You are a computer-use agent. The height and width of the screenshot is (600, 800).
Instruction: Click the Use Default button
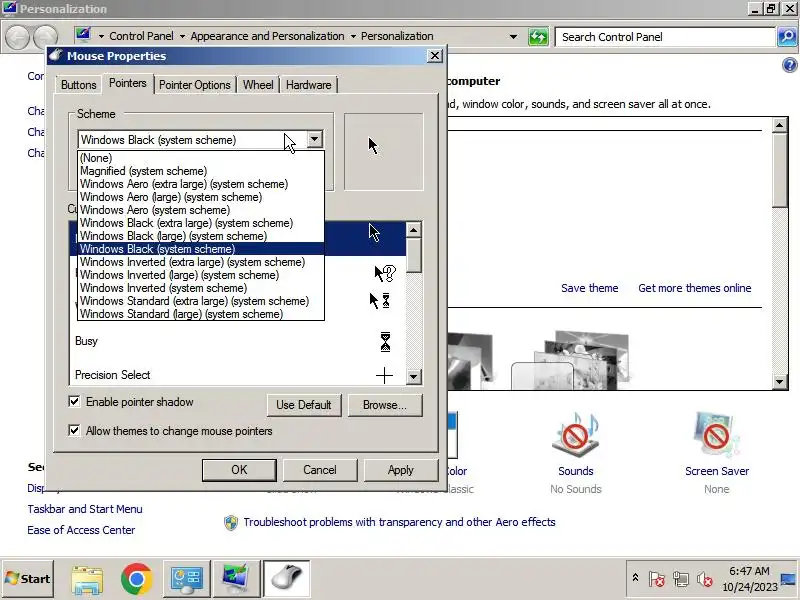(x=304, y=405)
